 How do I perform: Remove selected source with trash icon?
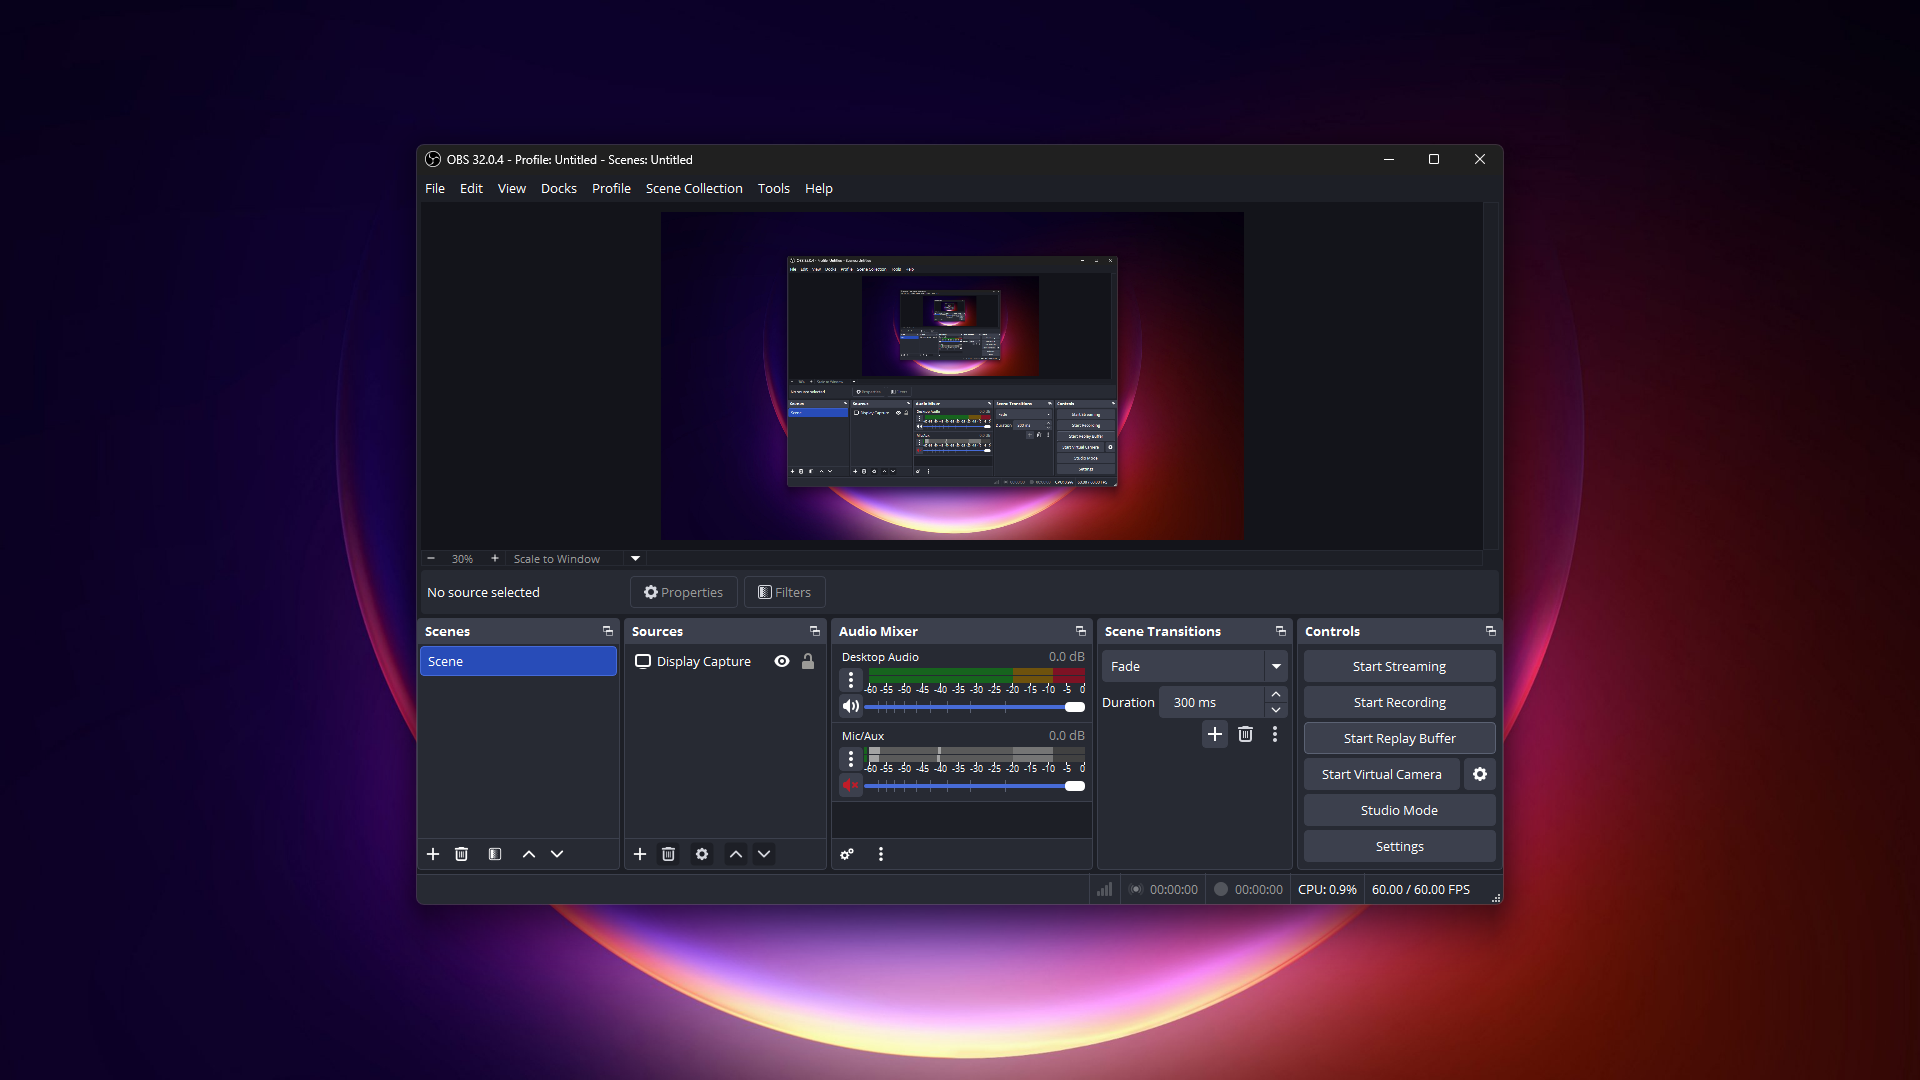(669, 854)
